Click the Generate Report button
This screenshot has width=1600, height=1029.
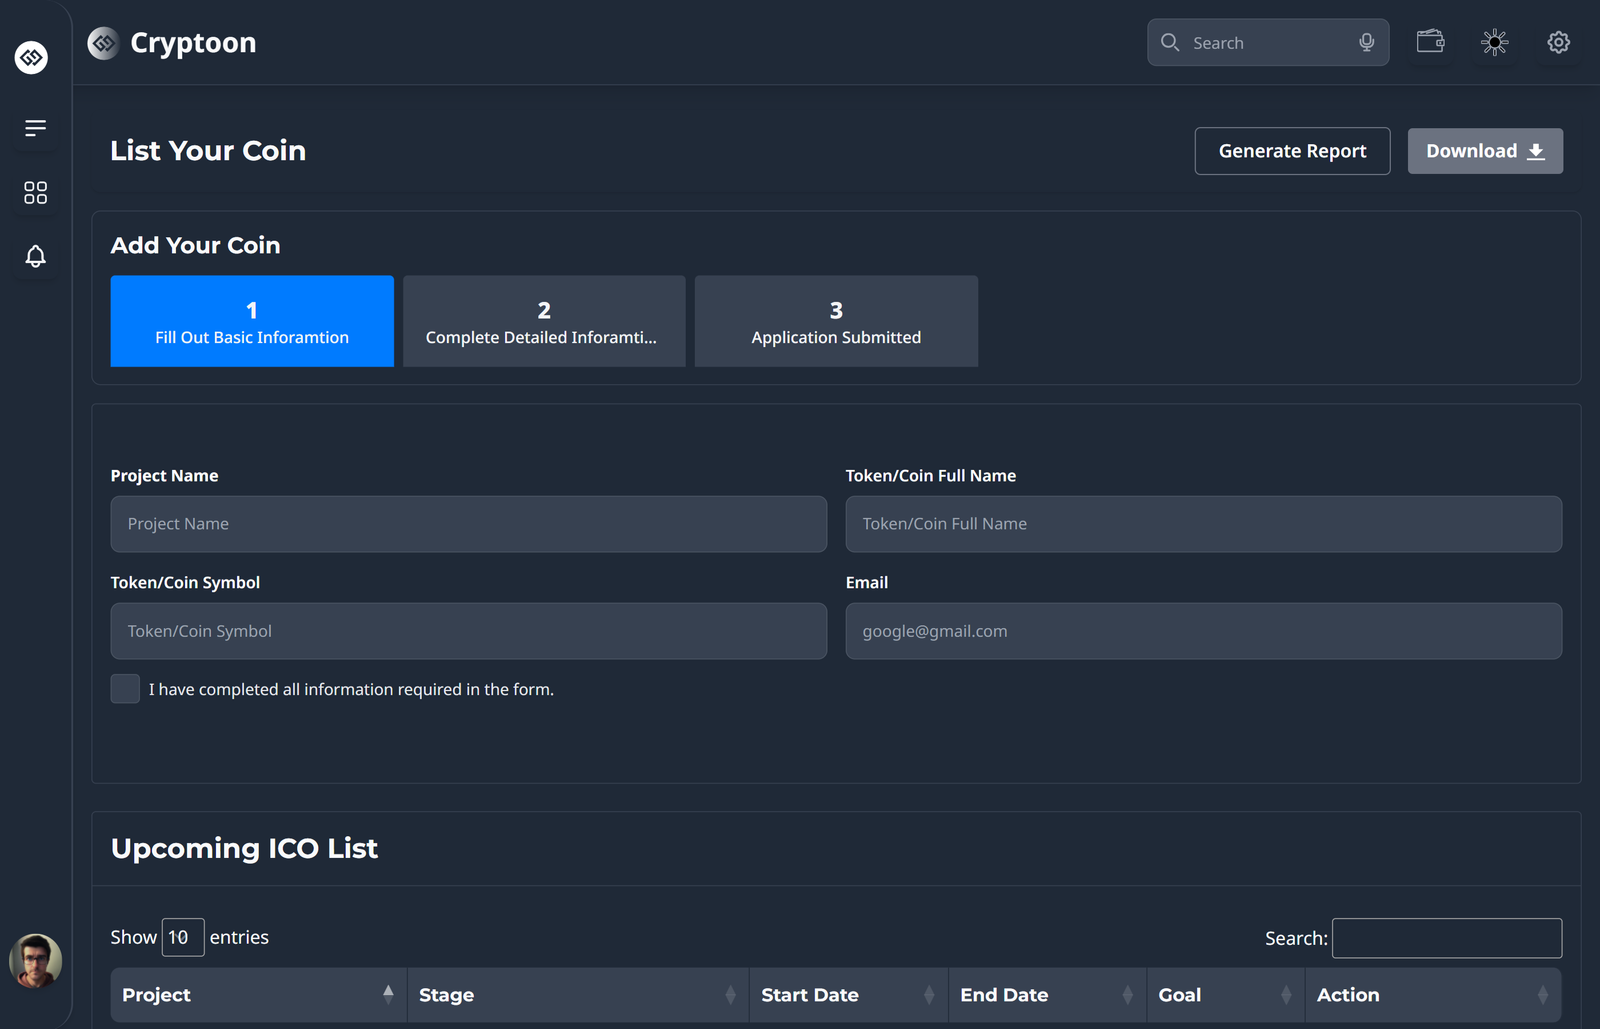tap(1292, 150)
